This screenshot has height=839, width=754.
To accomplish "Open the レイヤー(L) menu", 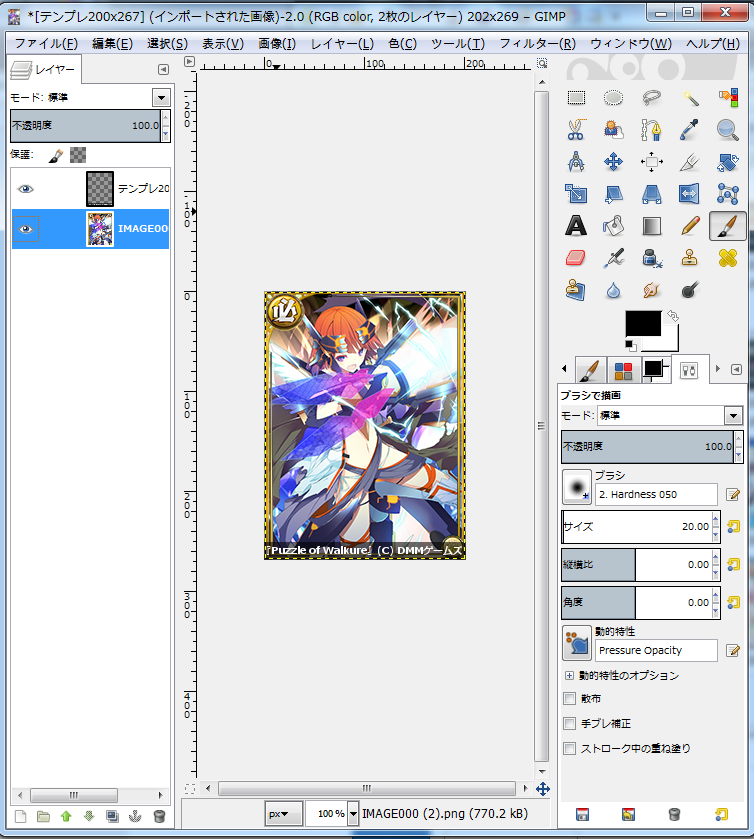I will coord(342,43).
